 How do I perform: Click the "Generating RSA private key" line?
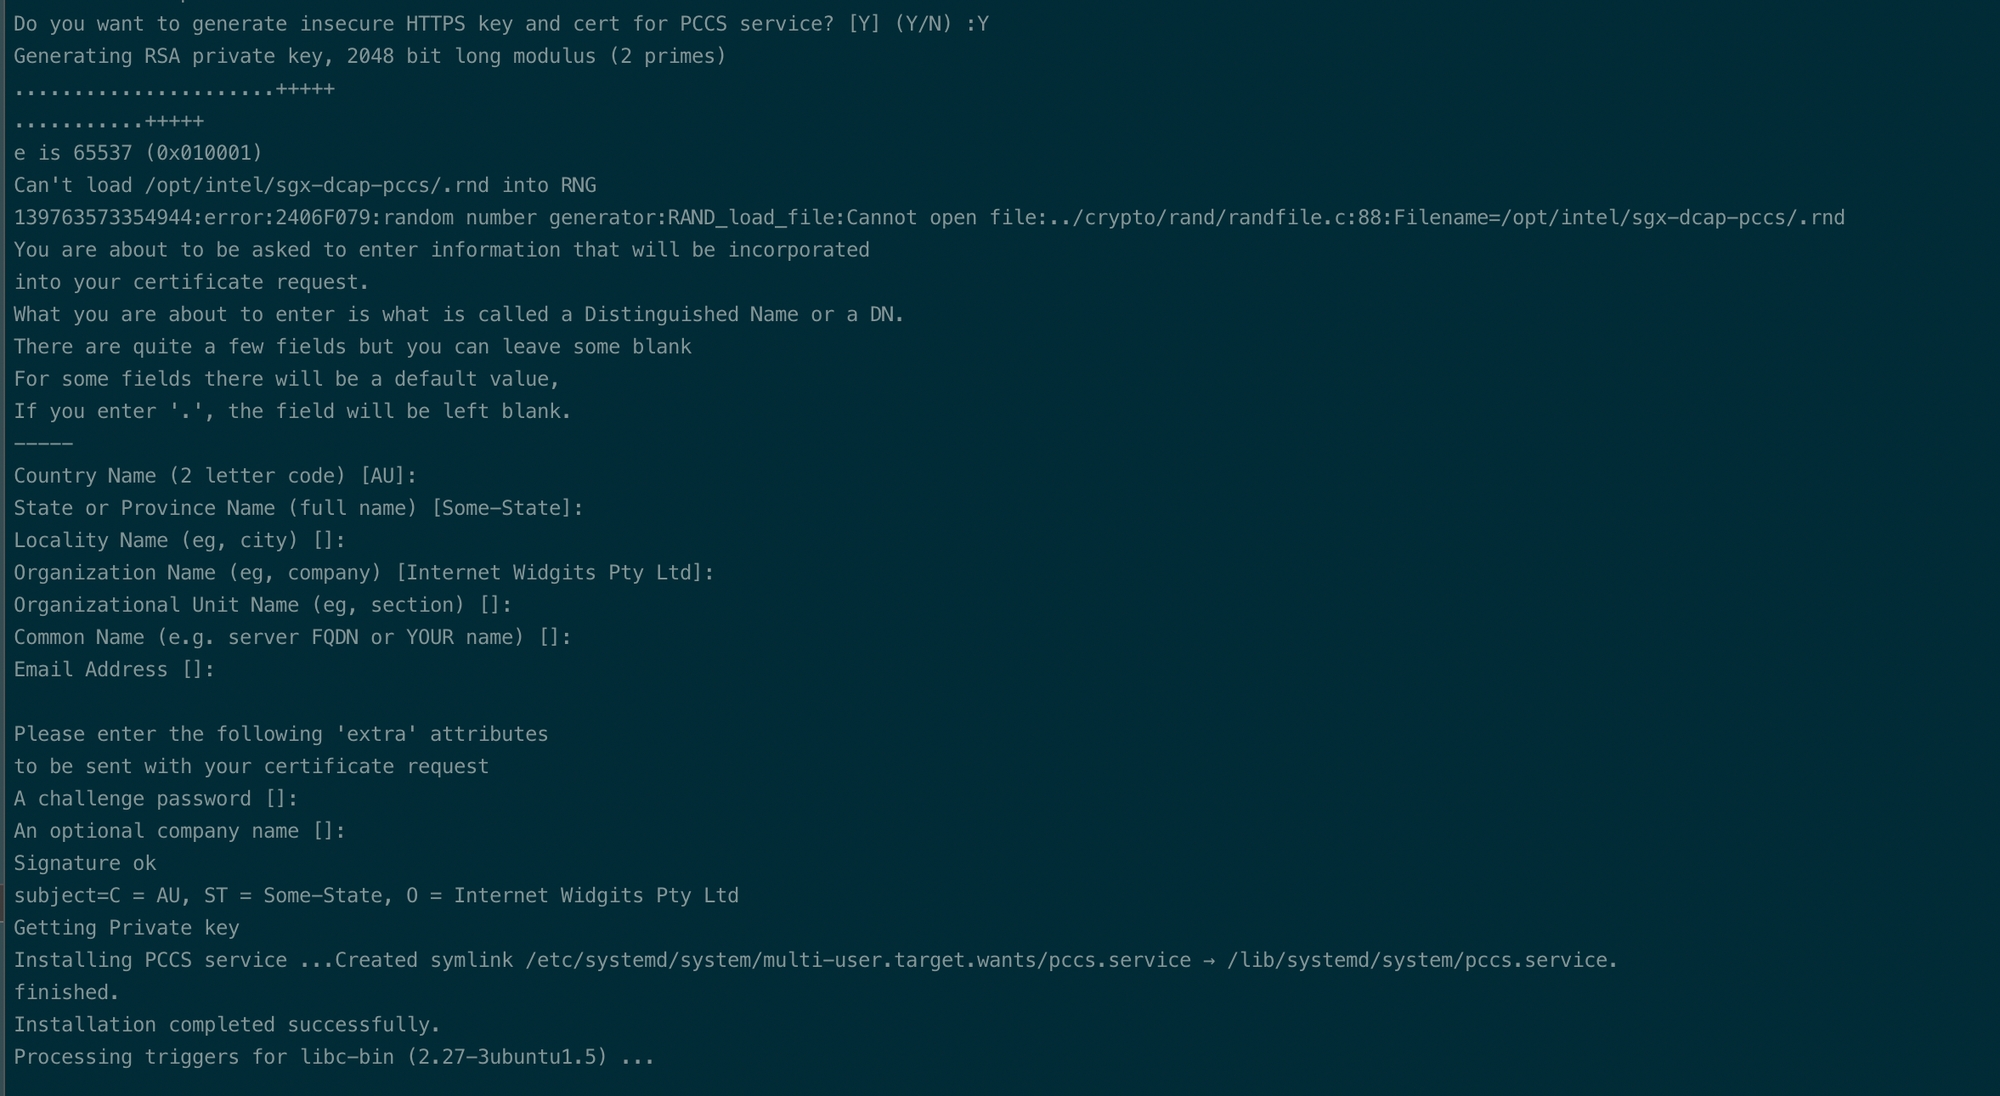(x=369, y=57)
